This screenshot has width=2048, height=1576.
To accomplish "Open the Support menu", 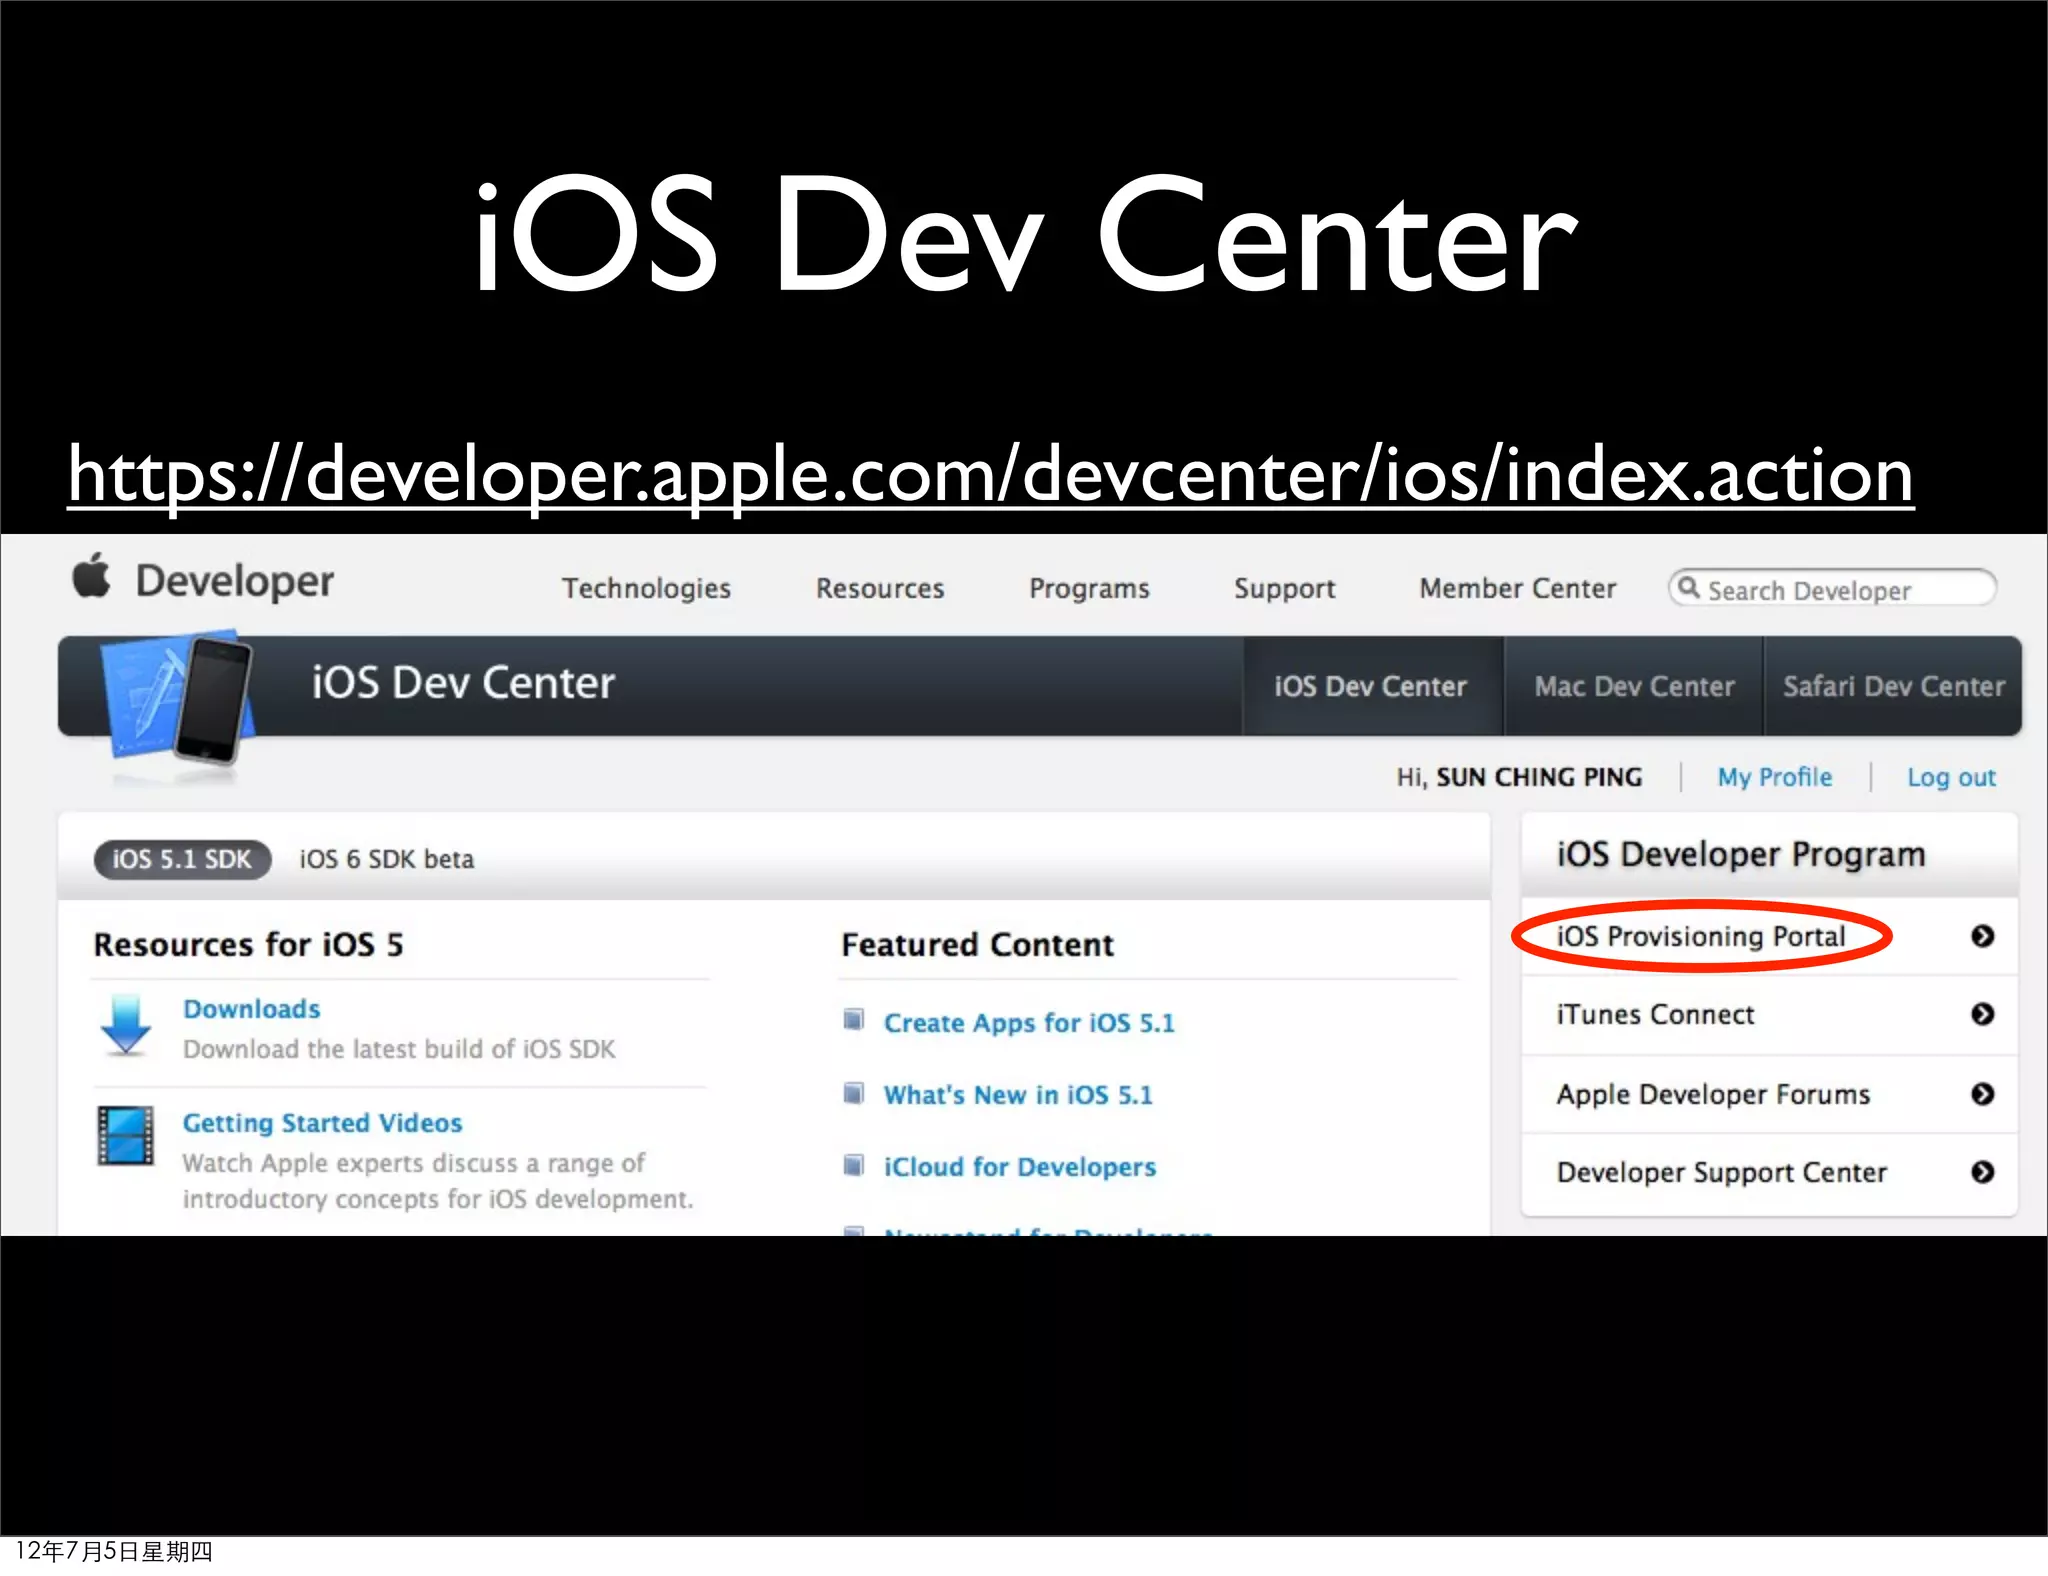I will point(1284,589).
